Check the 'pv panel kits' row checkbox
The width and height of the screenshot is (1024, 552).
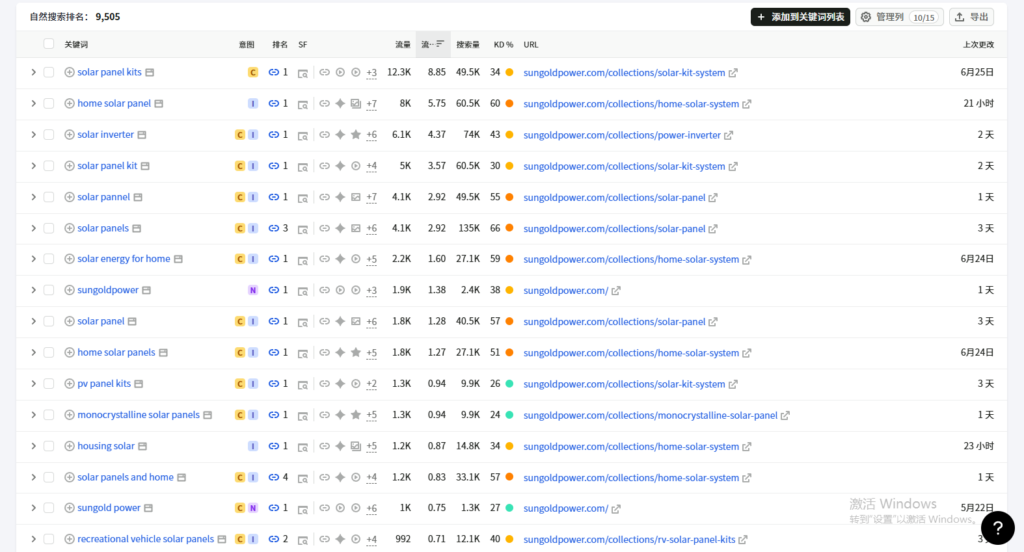[48, 384]
